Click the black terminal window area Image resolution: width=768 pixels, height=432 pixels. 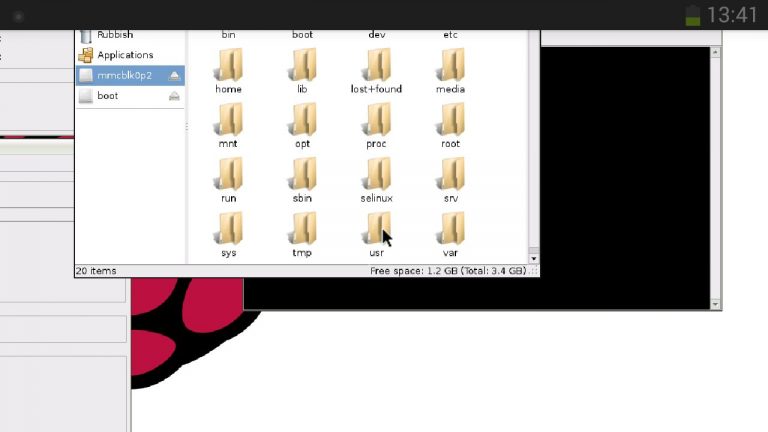[x=625, y=178]
